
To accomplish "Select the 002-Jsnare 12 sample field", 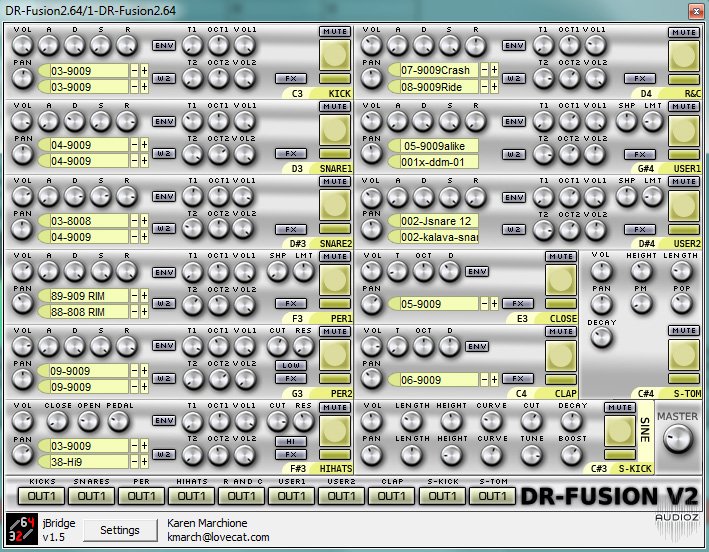I will [x=433, y=221].
